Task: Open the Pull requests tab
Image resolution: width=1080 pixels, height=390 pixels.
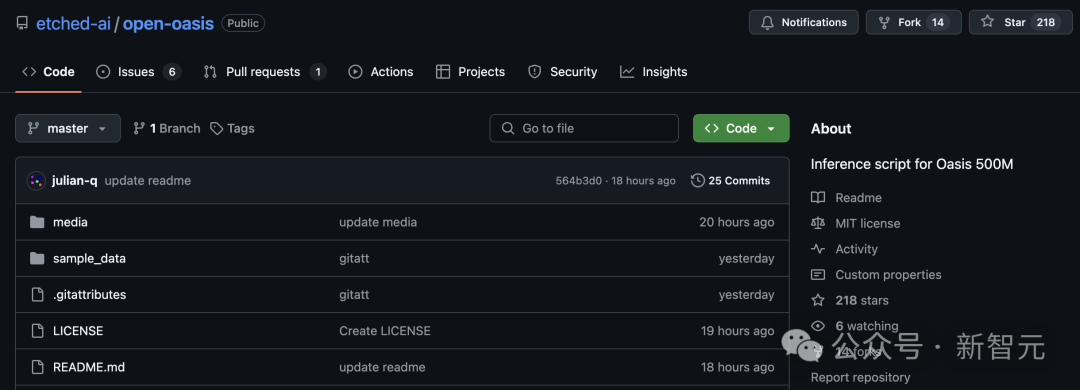Action: [264, 72]
